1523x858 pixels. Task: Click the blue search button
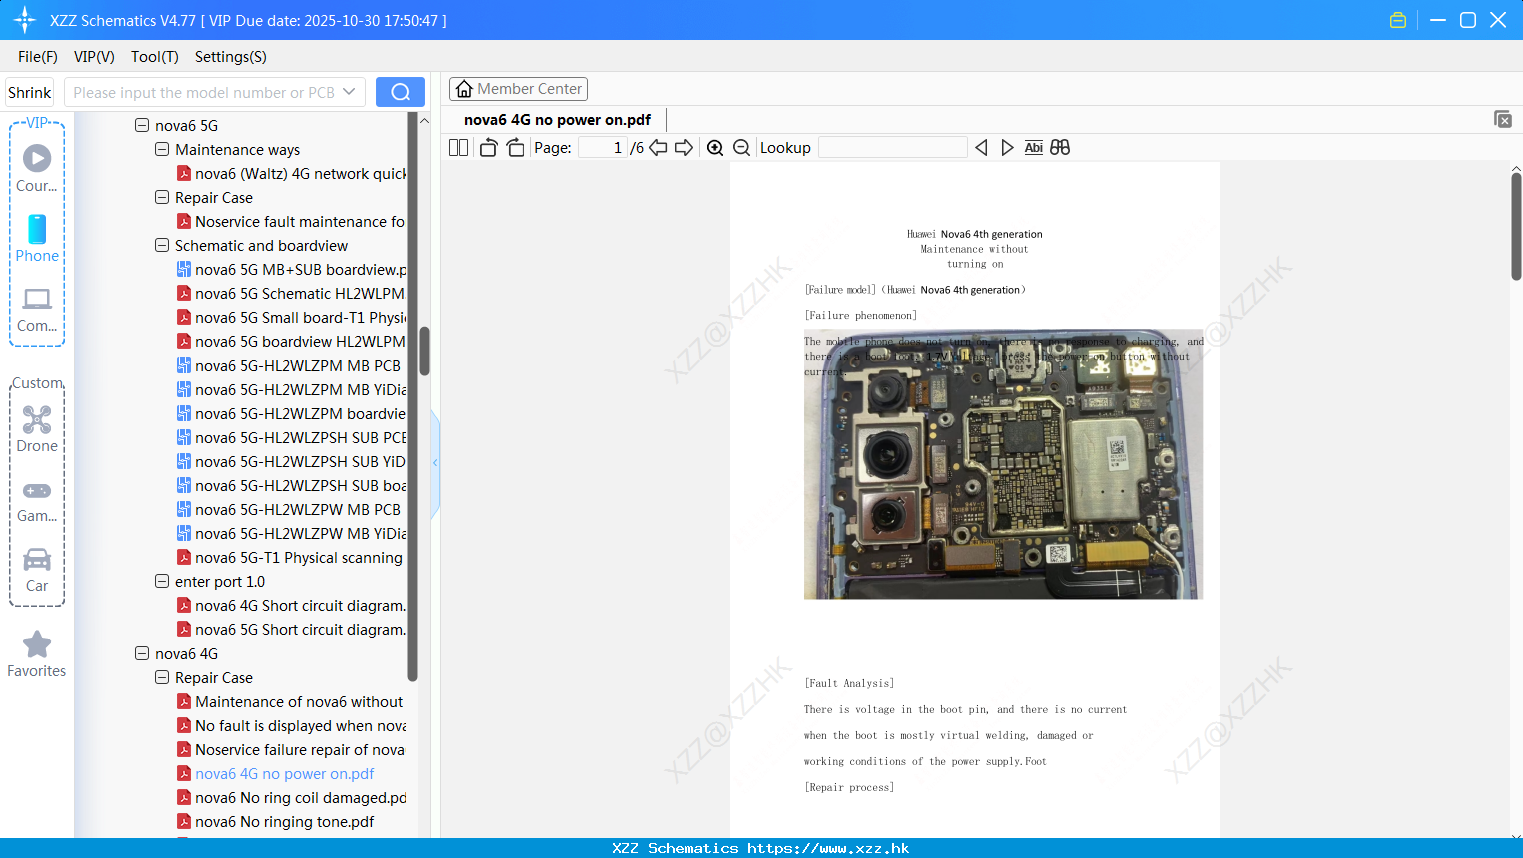[x=400, y=92]
